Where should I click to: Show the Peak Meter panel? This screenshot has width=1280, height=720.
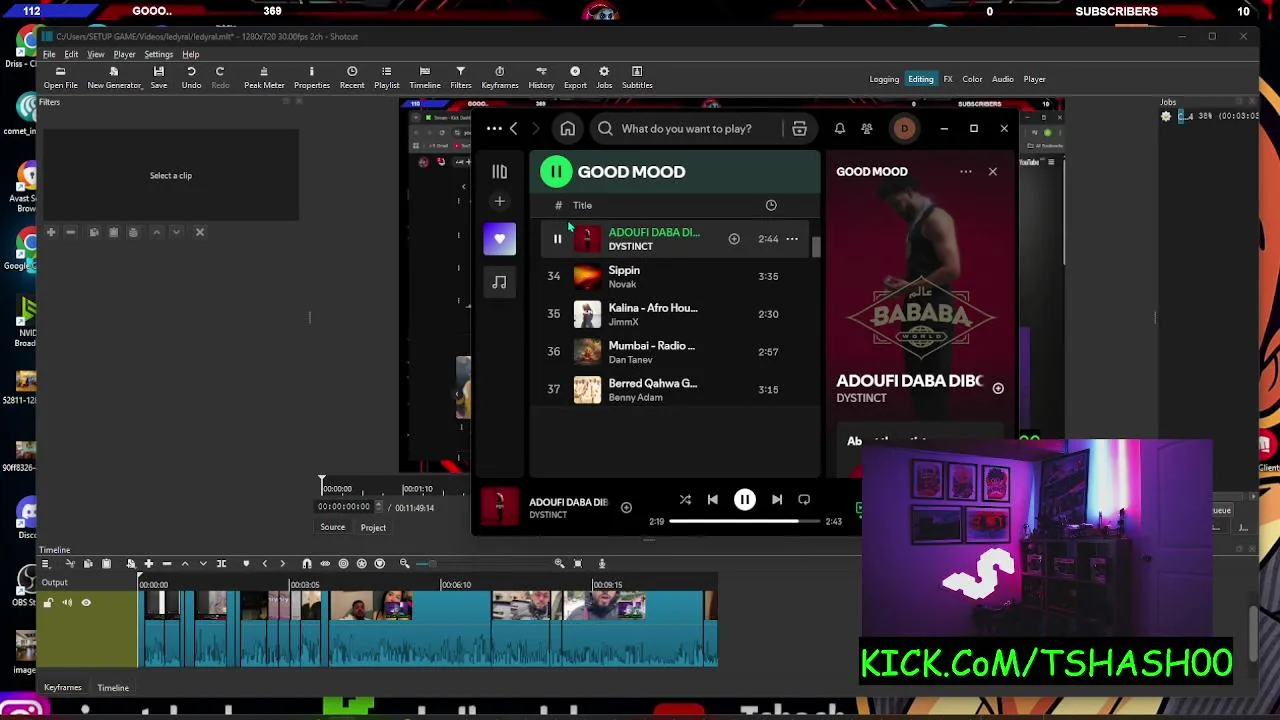click(x=264, y=77)
